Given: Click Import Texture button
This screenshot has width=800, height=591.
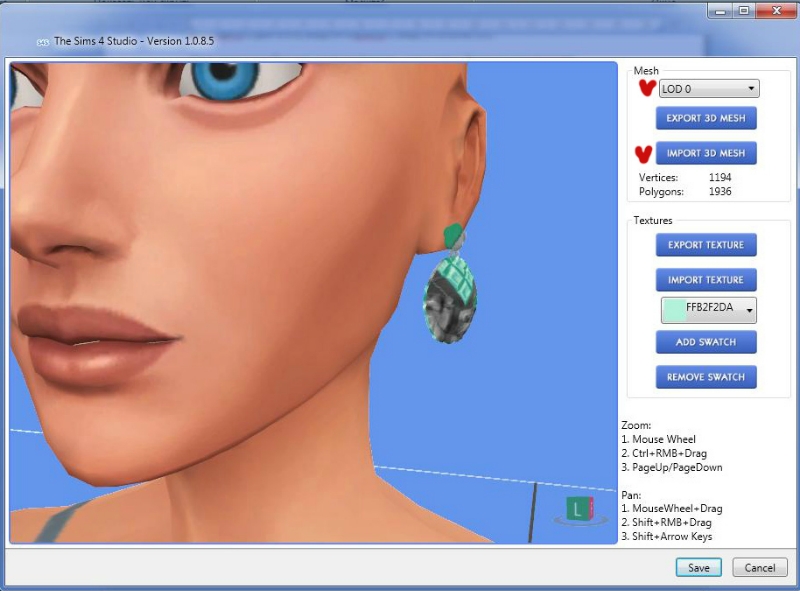Looking at the screenshot, I should (x=706, y=280).
